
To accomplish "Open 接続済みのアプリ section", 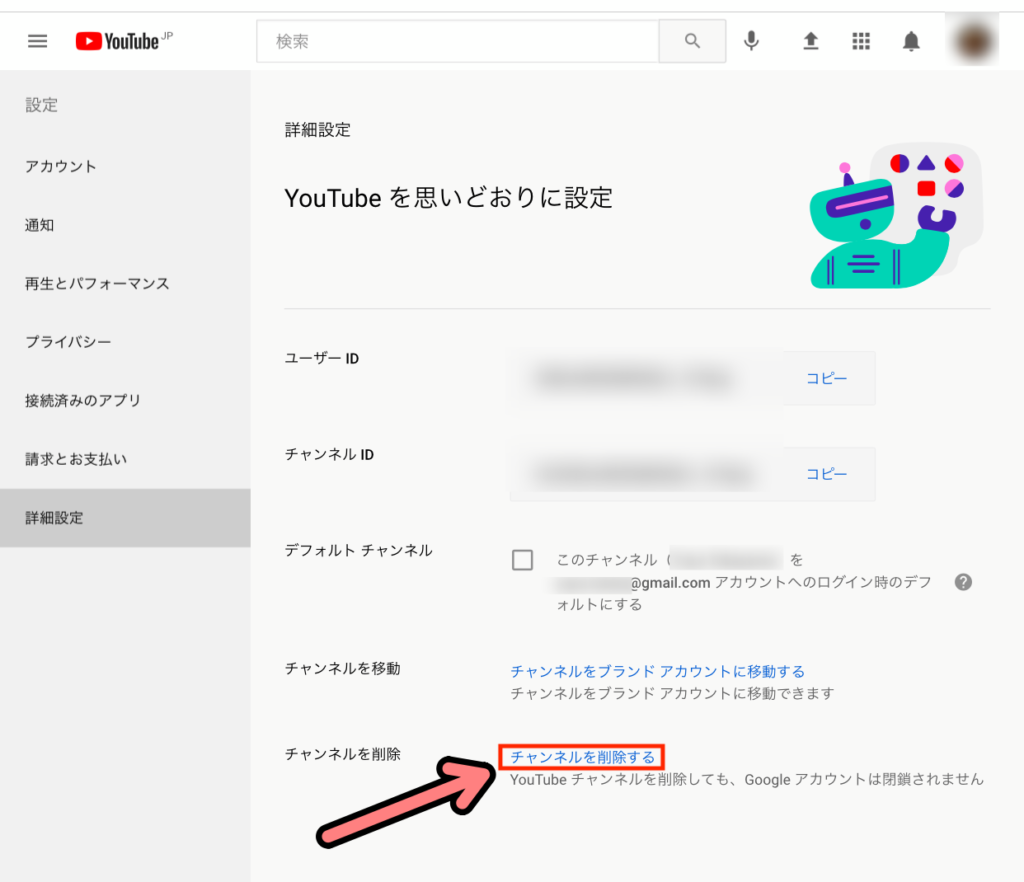I will tap(83, 401).
